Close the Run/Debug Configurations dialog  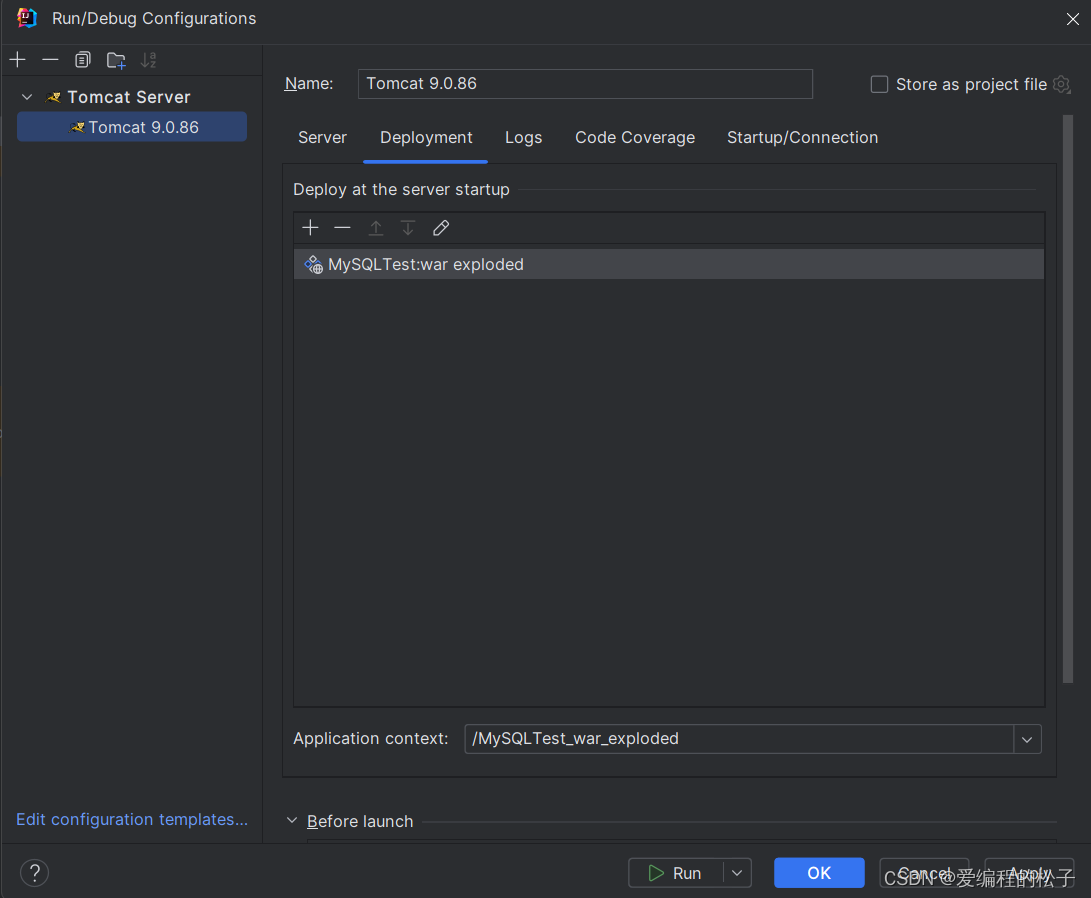coord(1072,19)
